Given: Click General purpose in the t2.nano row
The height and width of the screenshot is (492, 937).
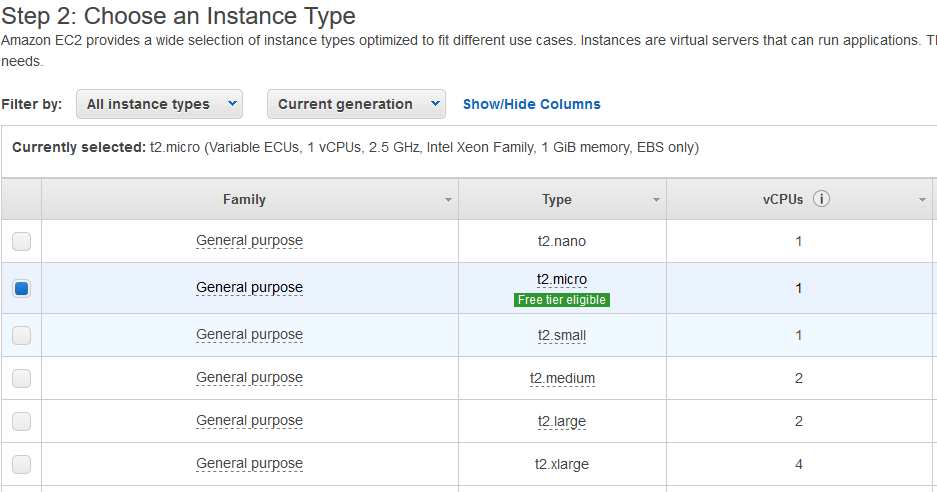Looking at the screenshot, I should 249,241.
